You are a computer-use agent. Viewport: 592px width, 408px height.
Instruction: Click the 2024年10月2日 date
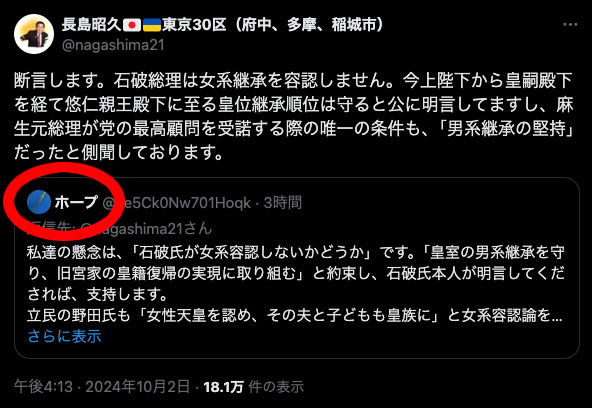(x=137, y=386)
